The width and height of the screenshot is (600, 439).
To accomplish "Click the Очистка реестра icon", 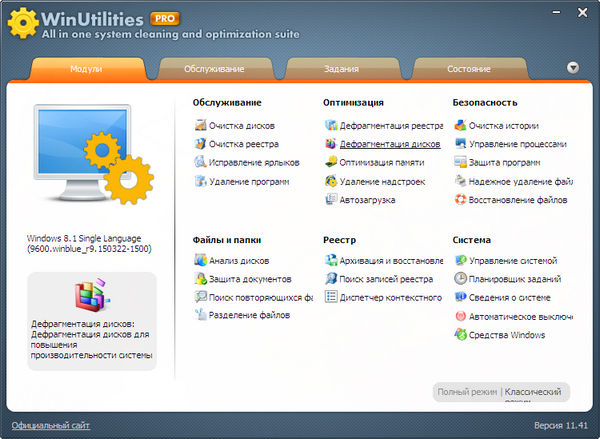I will [200, 144].
